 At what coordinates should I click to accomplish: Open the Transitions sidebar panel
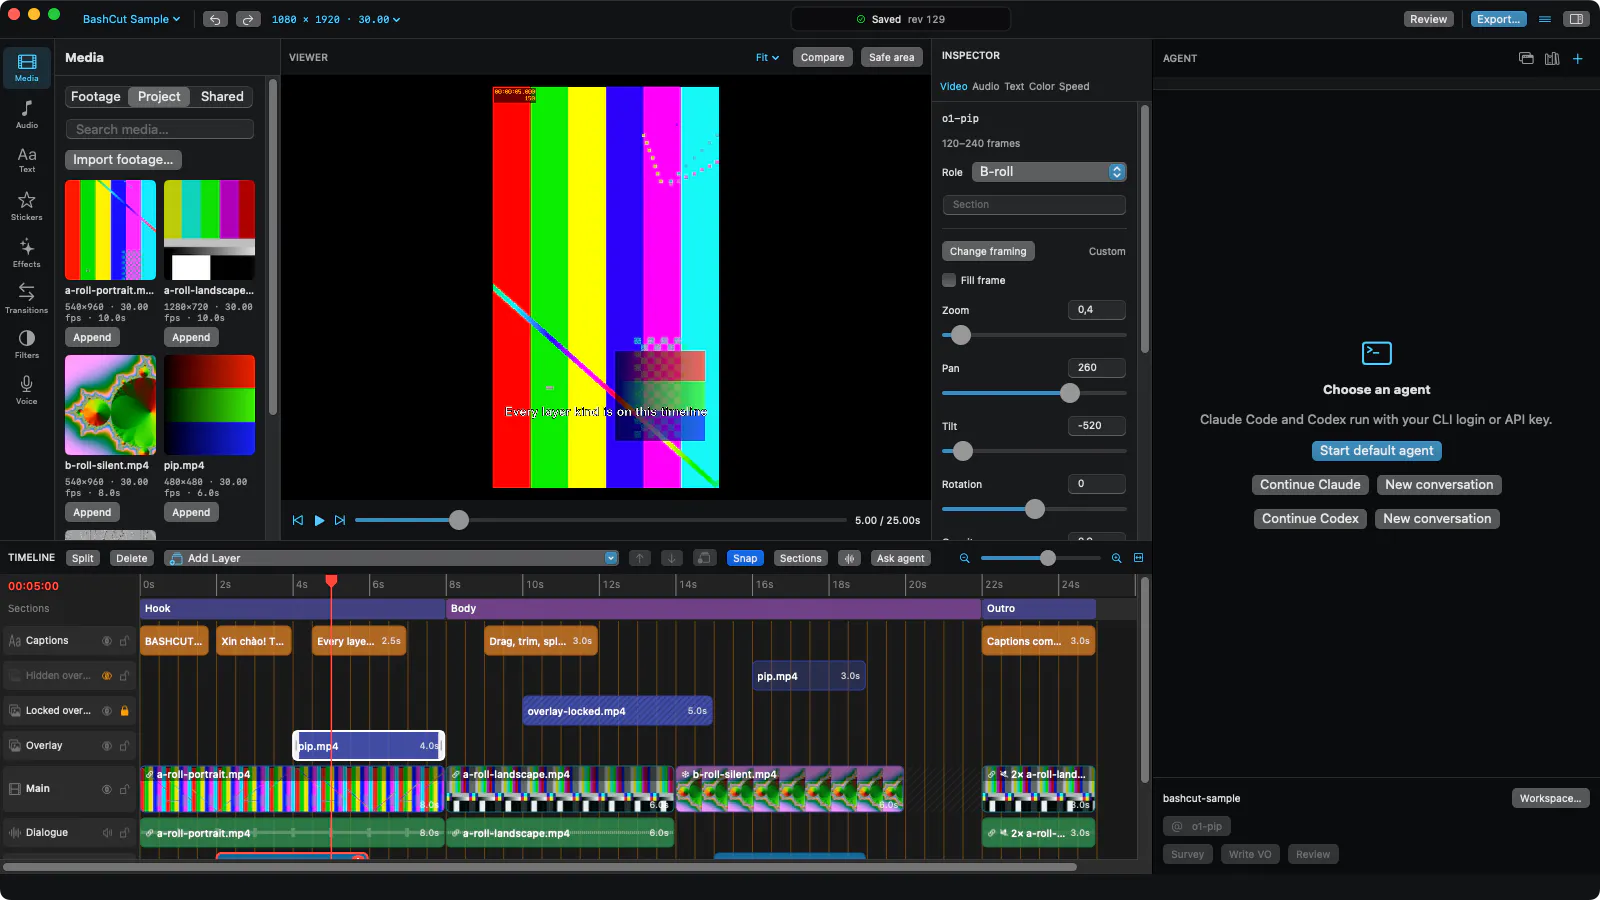tap(27, 298)
